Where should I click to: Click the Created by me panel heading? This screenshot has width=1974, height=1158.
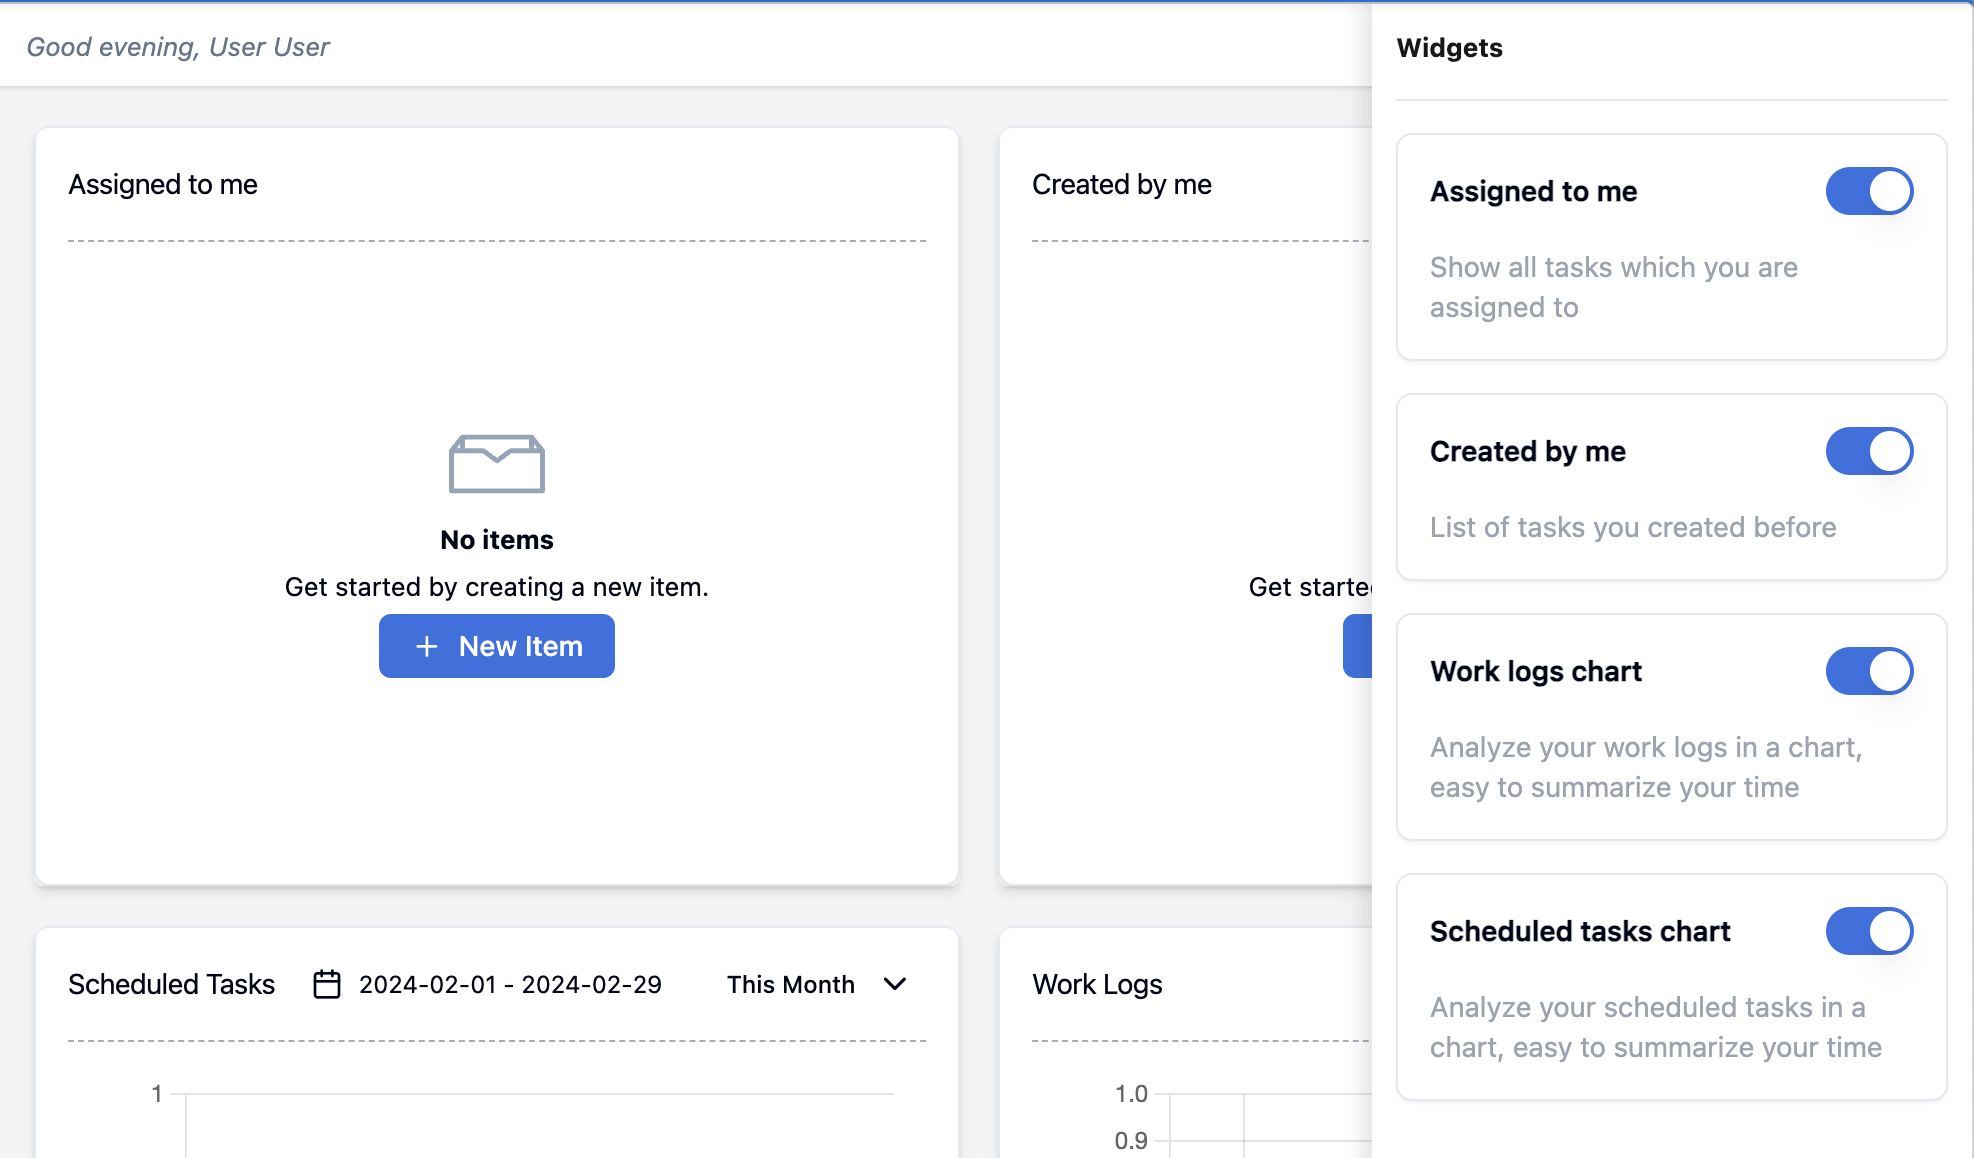coord(1121,184)
